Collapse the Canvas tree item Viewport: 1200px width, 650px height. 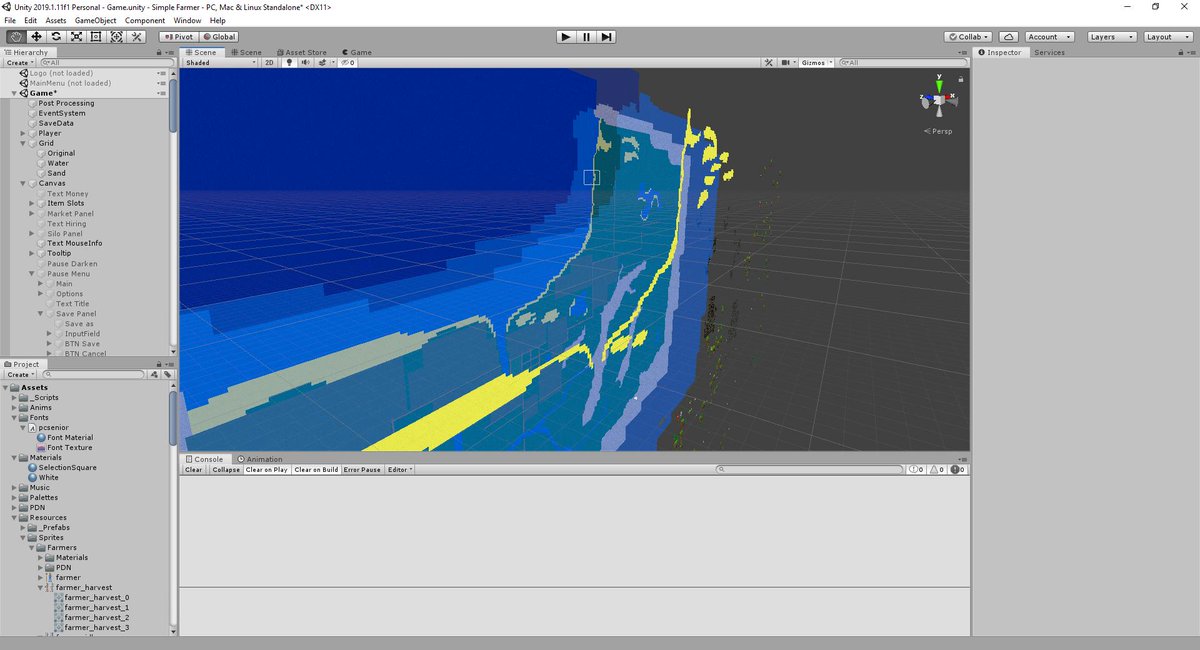[23, 183]
